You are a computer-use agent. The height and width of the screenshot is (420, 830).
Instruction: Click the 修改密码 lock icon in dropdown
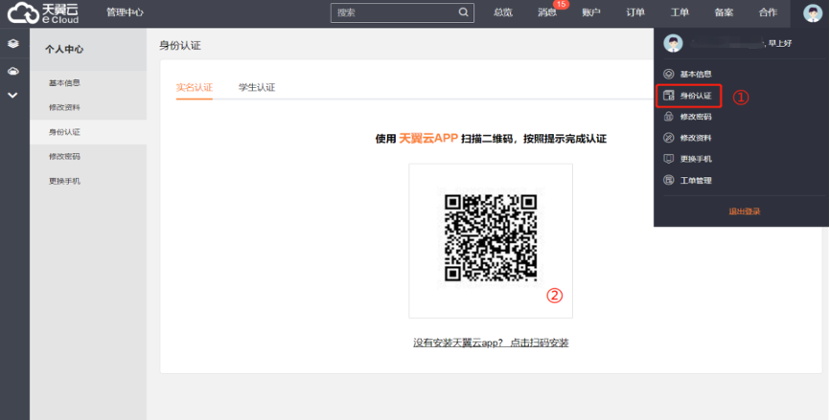tap(668, 117)
